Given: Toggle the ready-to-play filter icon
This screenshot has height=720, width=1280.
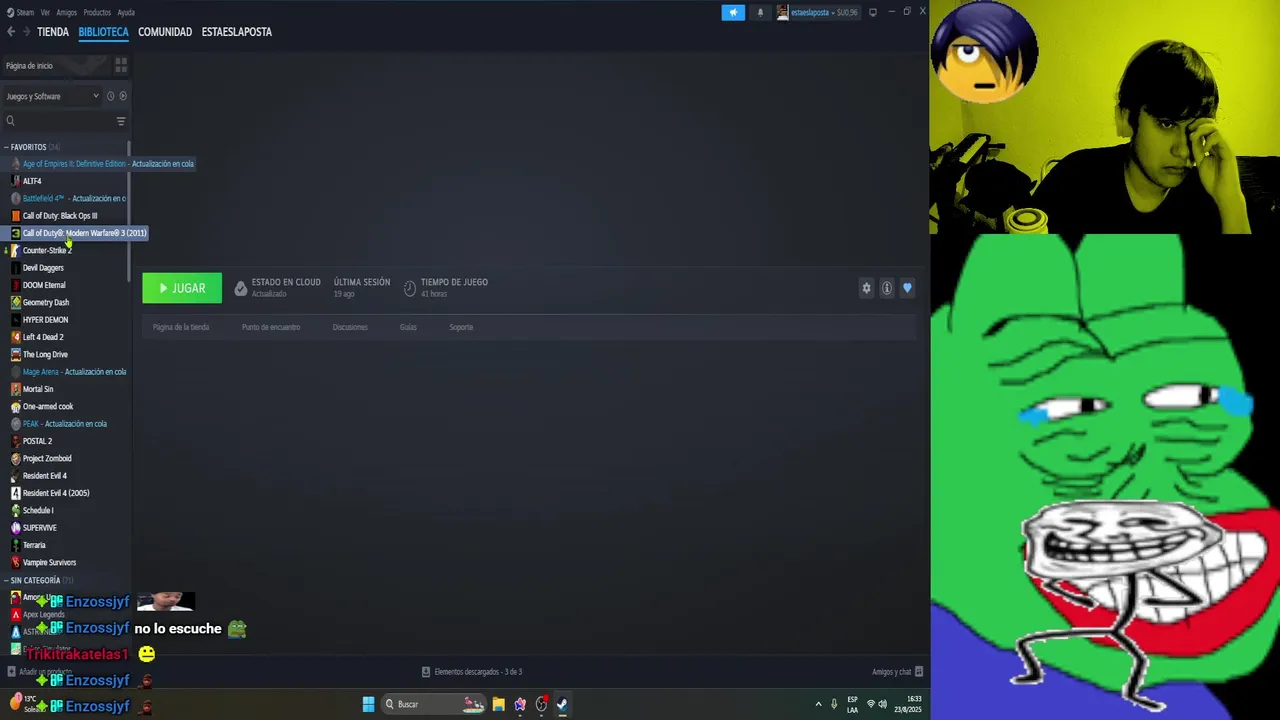Looking at the screenshot, I should 123,96.
